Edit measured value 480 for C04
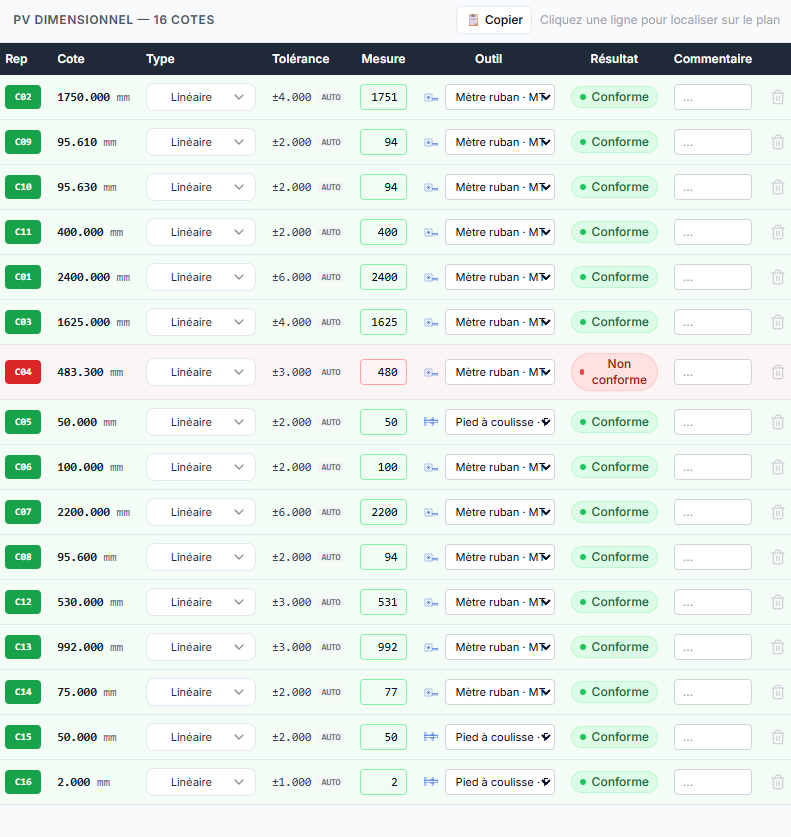This screenshot has height=837, width=791. [383, 372]
